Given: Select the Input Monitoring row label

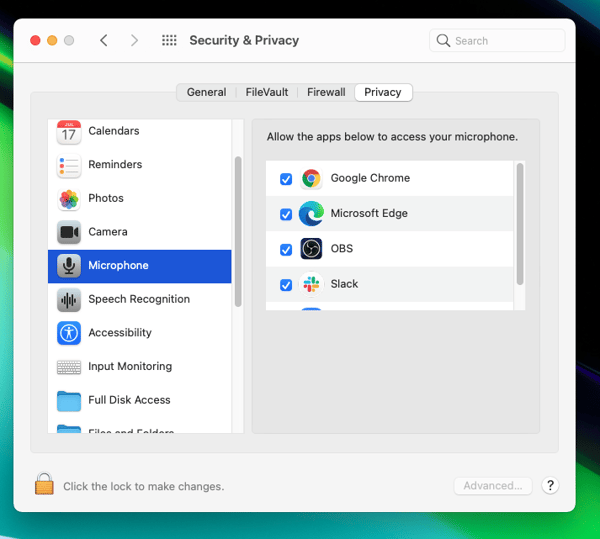Looking at the screenshot, I should click(x=130, y=366).
